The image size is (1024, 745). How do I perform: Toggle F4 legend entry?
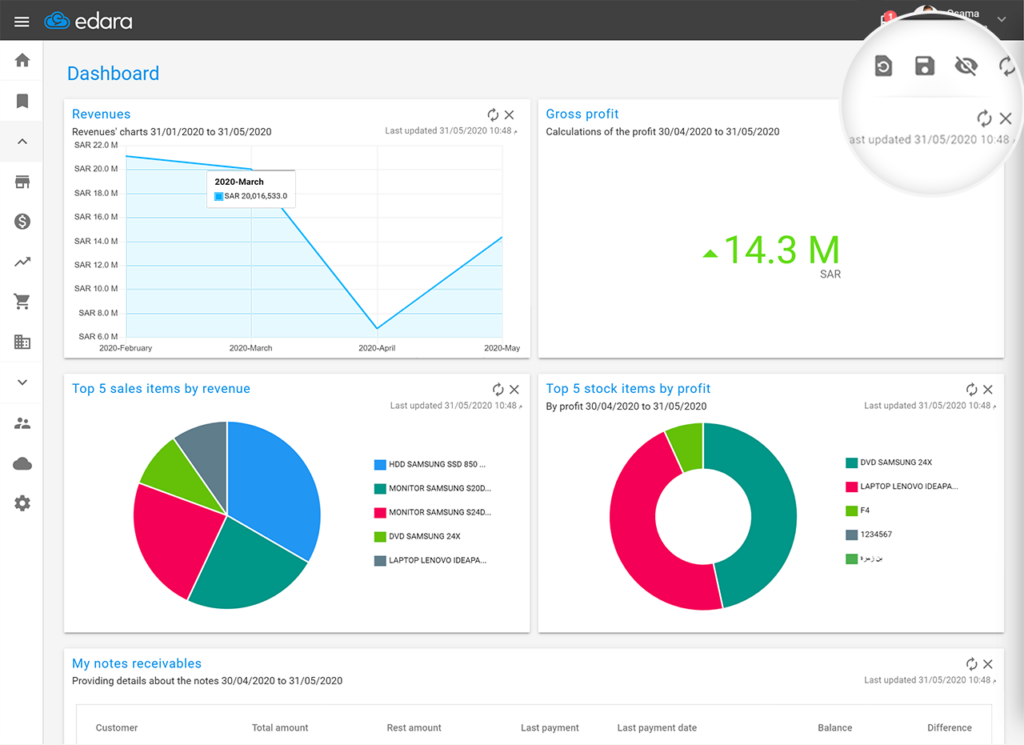tap(857, 511)
